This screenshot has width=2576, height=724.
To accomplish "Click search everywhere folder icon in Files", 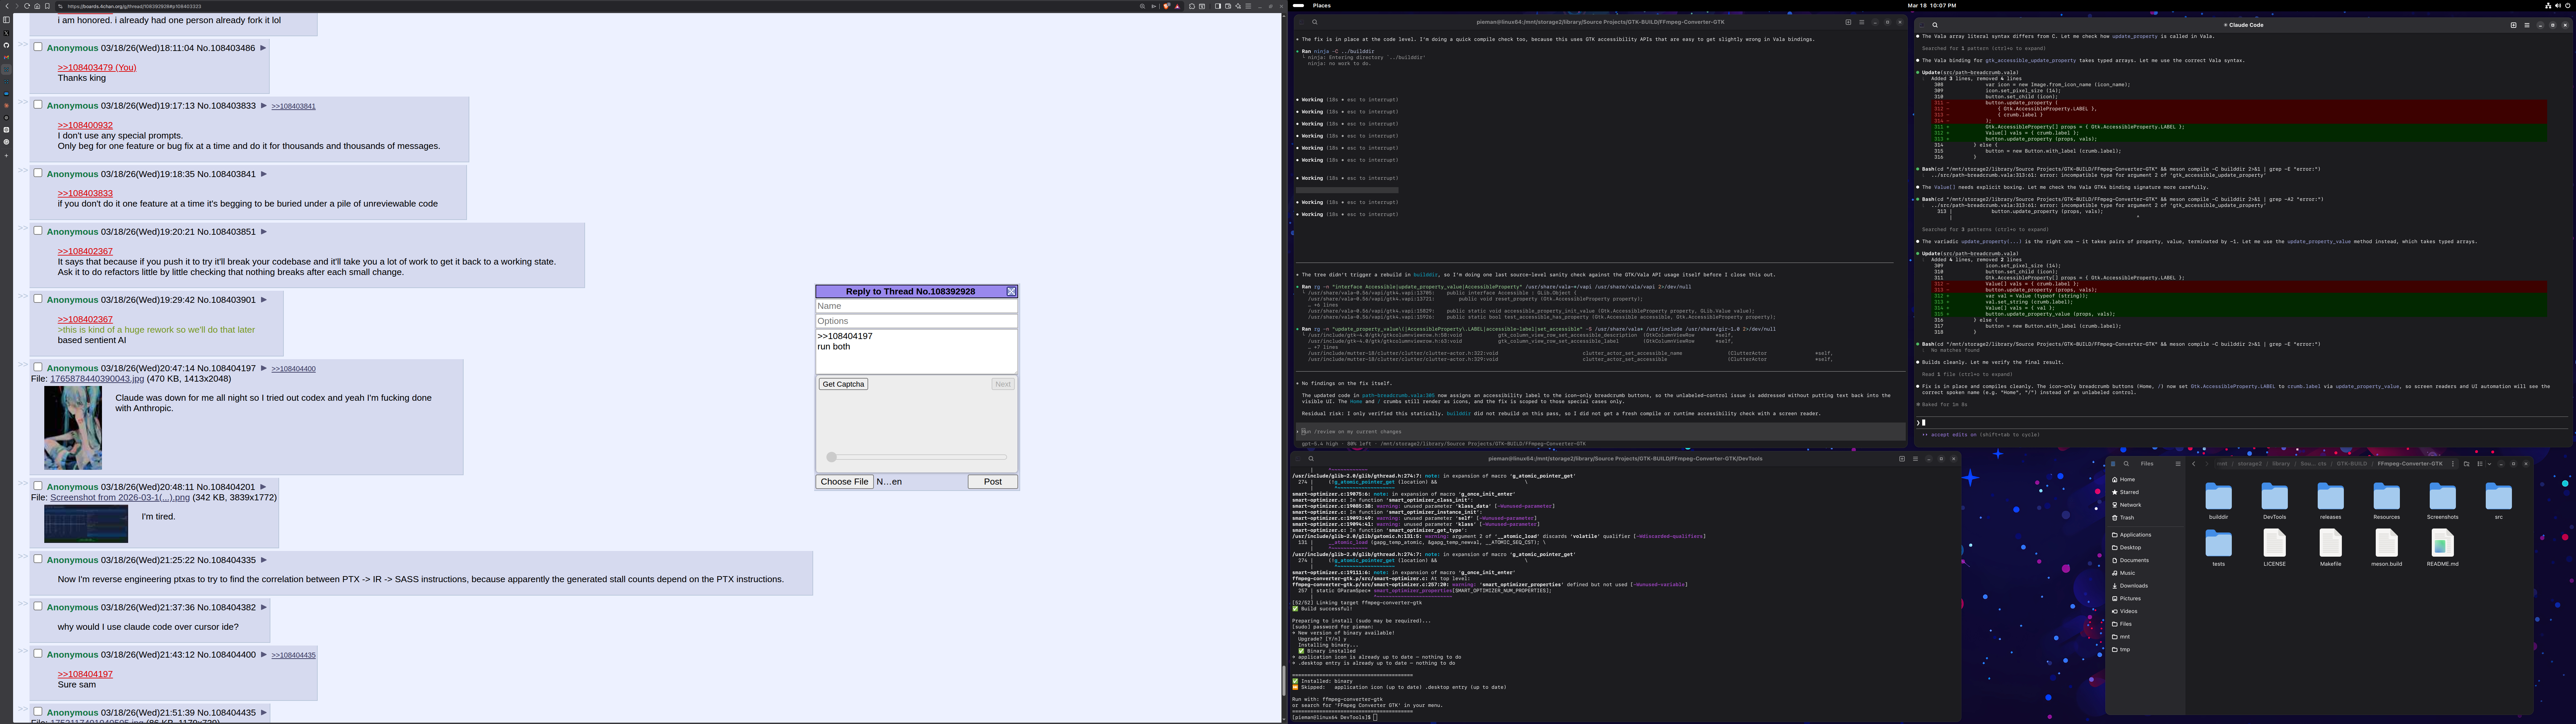I will click(x=2467, y=464).
